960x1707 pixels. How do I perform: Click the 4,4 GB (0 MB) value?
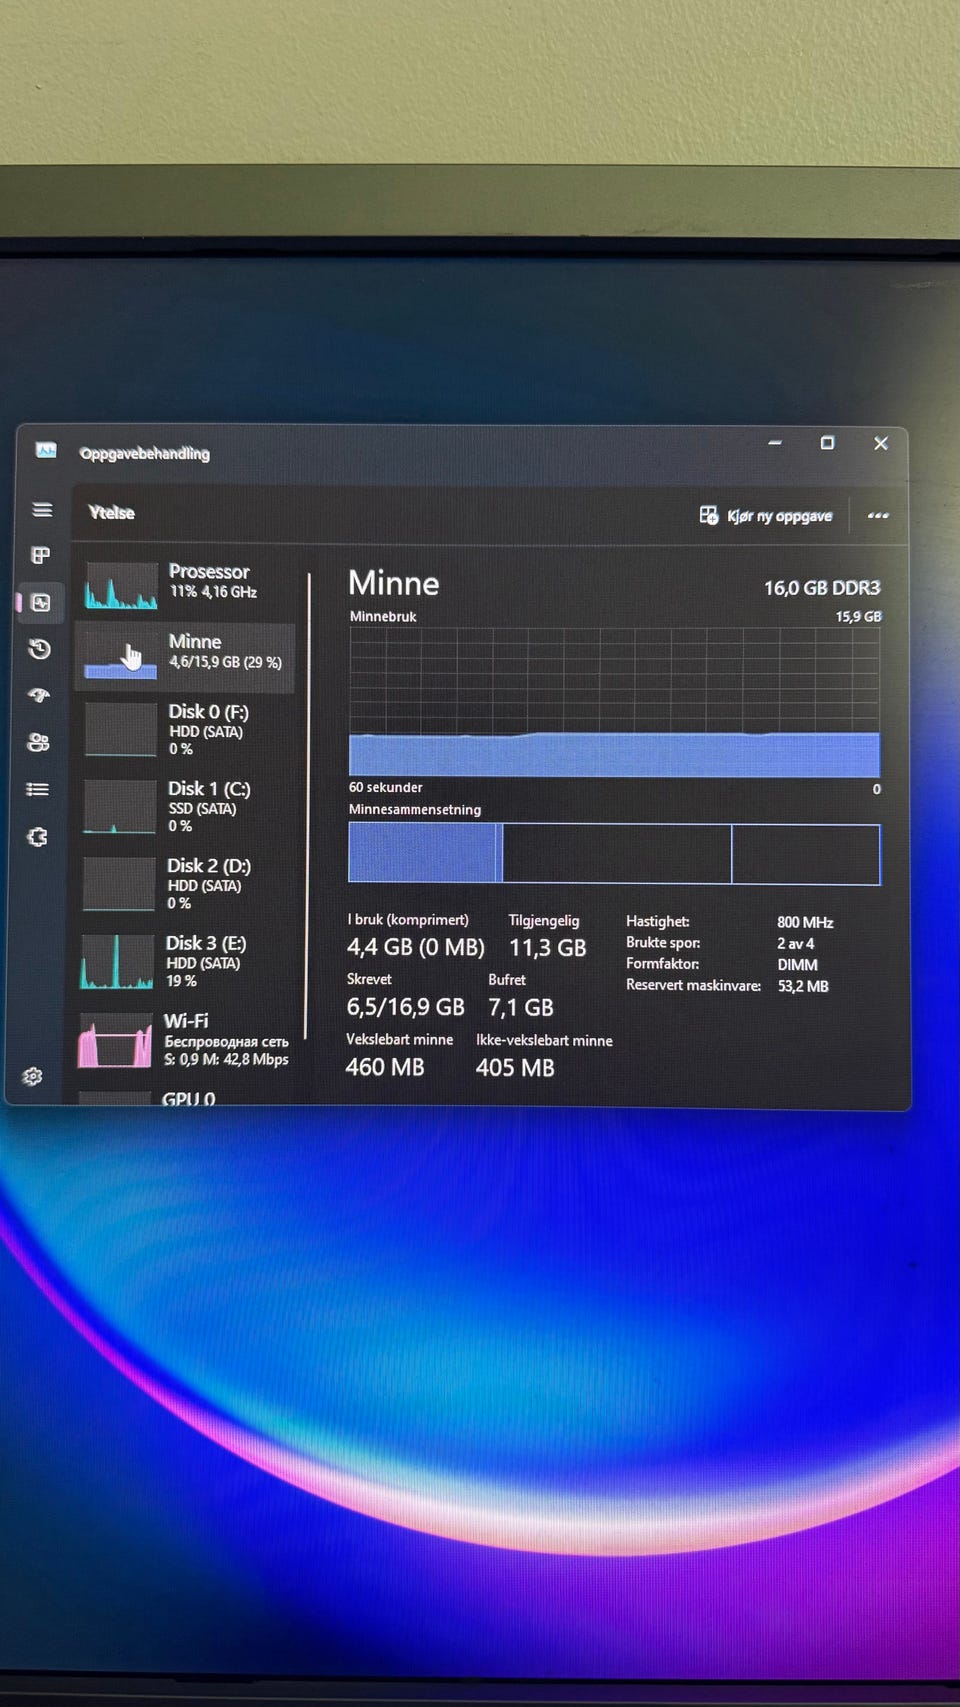click(x=415, y=947)
